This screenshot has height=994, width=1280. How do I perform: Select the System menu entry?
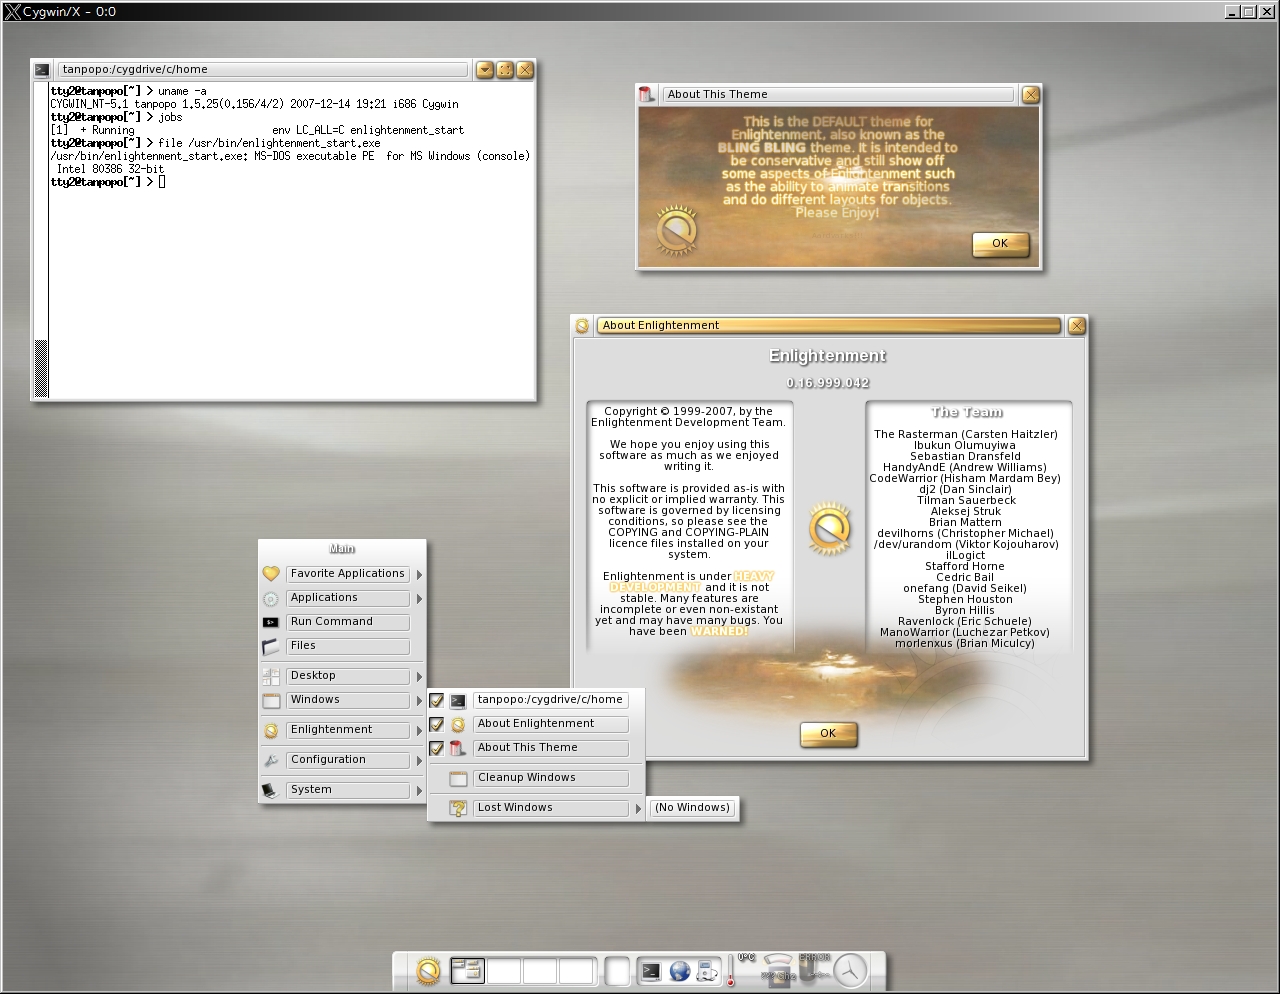[x=348, y=790]
